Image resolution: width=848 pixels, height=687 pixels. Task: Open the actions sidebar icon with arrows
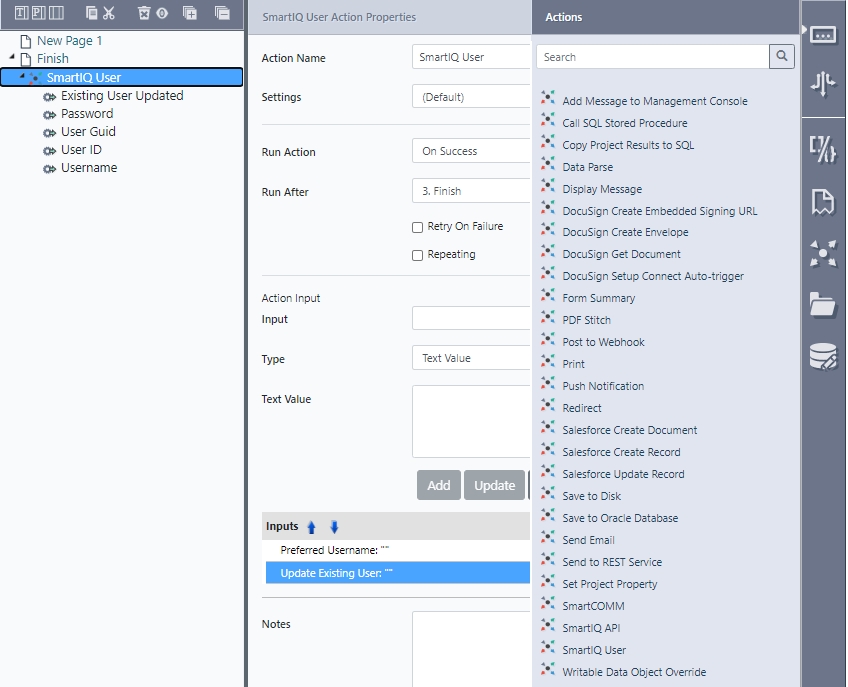pyautogui.click(x=823, y=253)
